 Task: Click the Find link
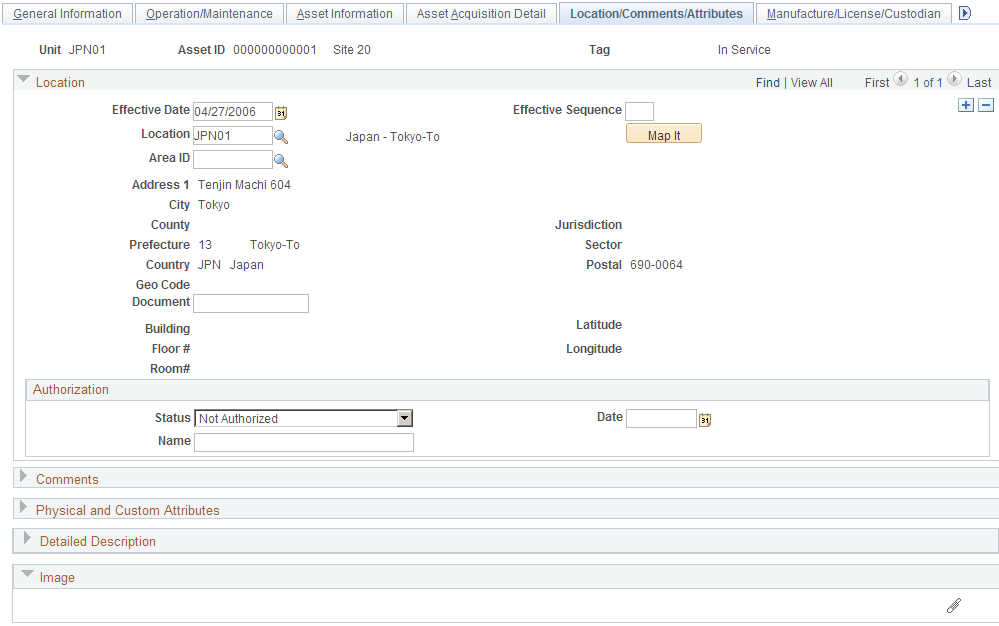[768, 83]
